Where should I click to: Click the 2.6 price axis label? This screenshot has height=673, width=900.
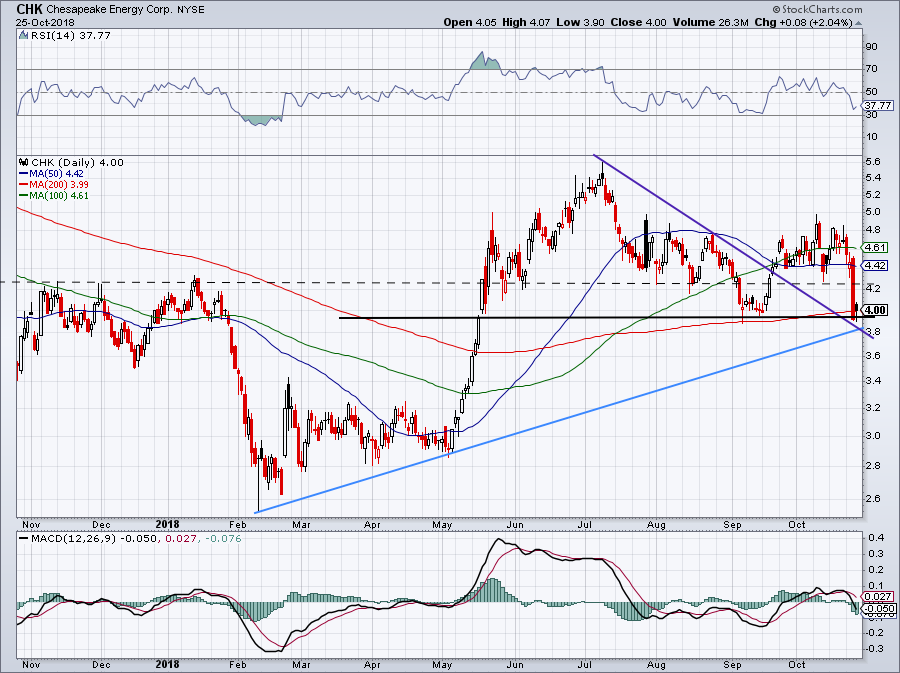click(872, 499)
